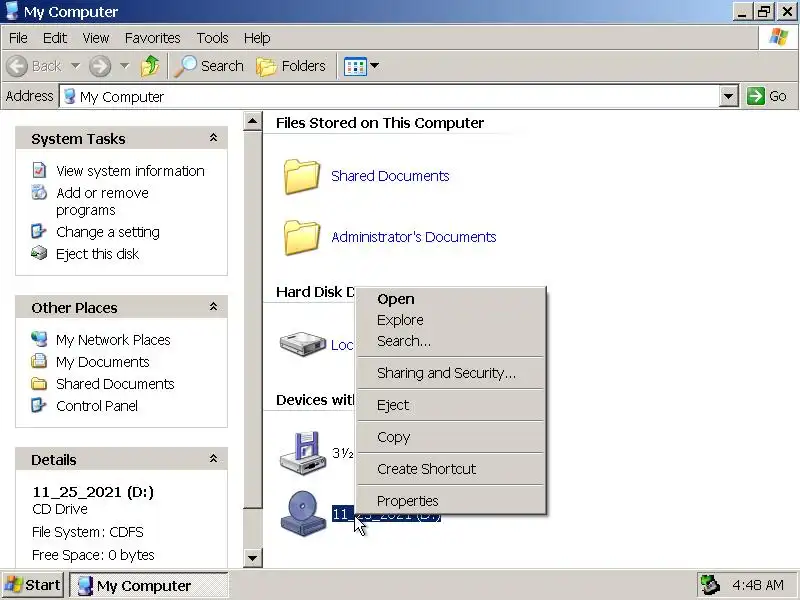Viewport: 800px width, 600px height.
Task: Expand the Address bar dropdown
Action: pos(729,96)
